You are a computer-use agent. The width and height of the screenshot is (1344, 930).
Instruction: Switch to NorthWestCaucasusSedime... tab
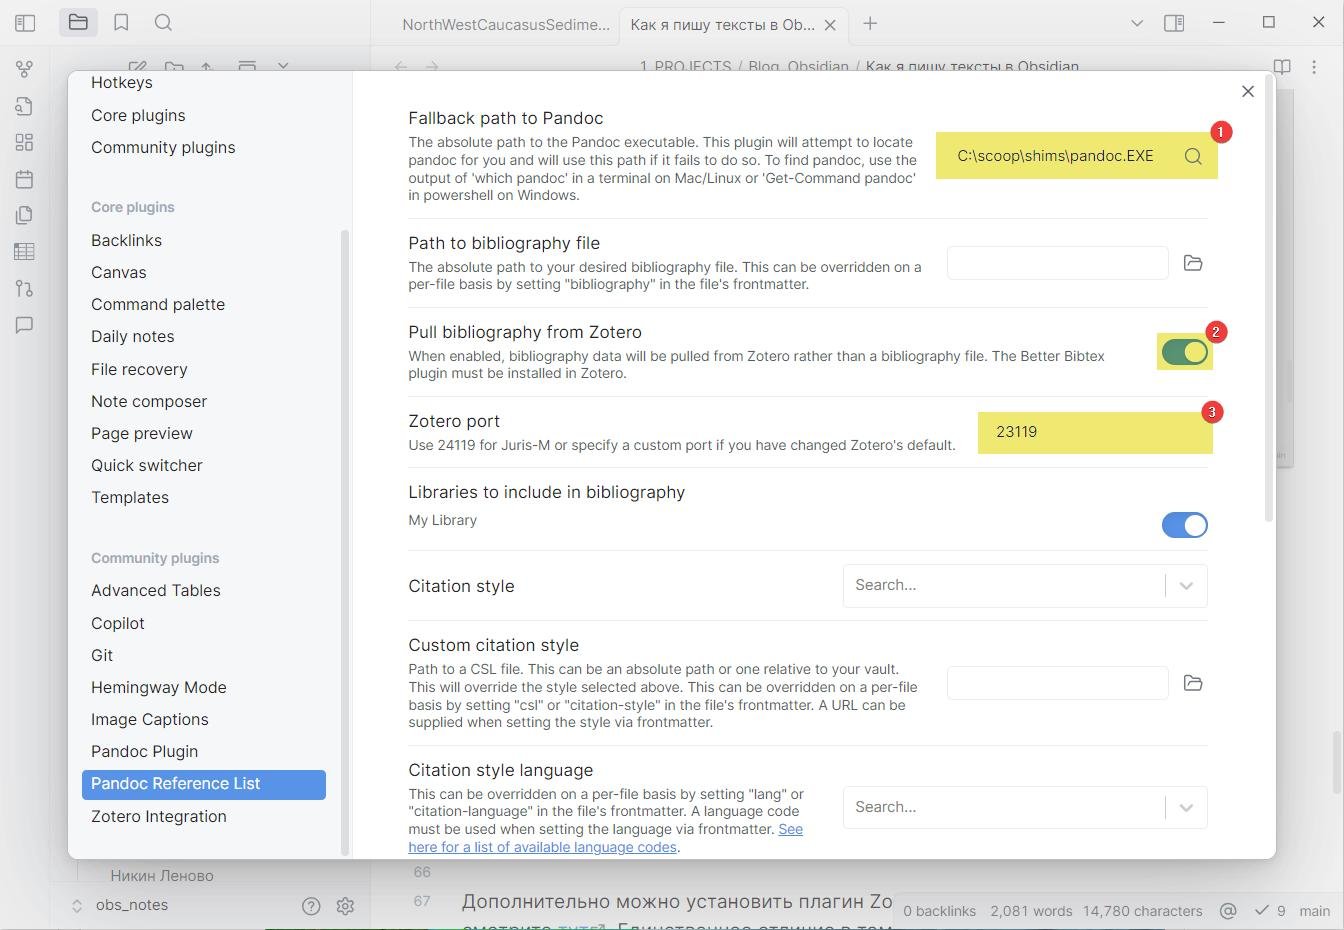[x=505, y=25]
